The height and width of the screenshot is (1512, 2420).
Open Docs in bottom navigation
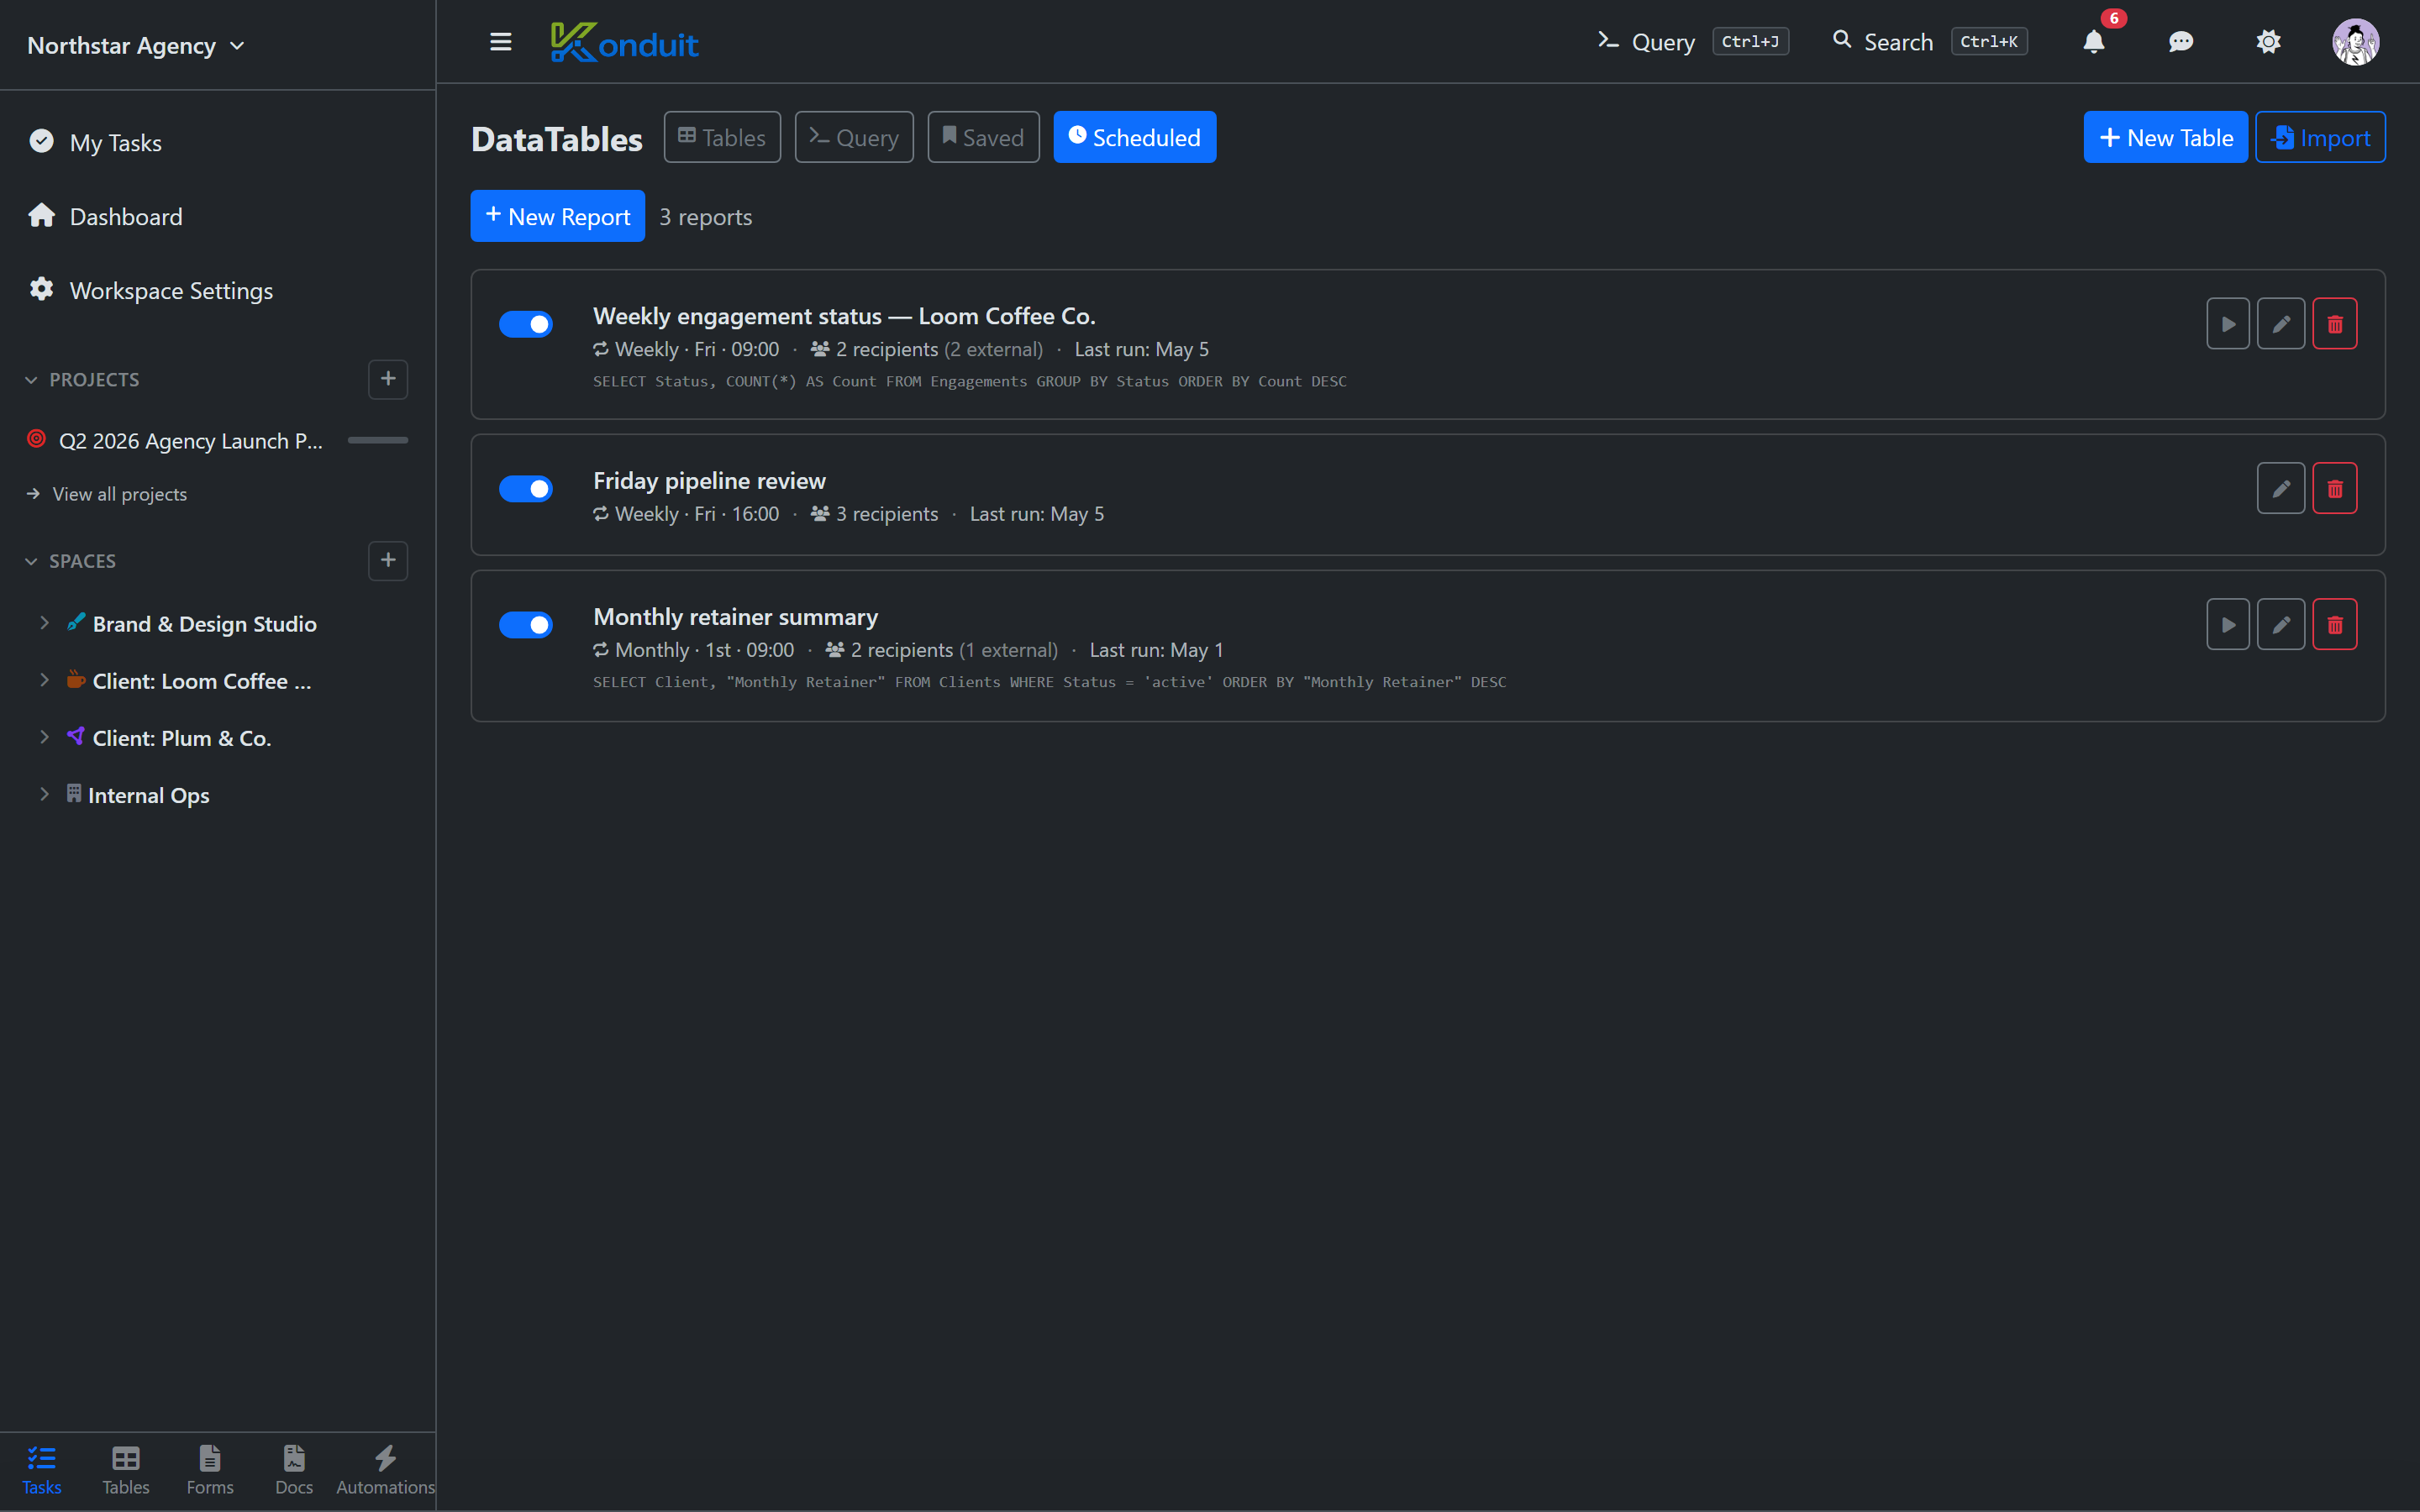pyautogui.click(x=294, y=1470)
